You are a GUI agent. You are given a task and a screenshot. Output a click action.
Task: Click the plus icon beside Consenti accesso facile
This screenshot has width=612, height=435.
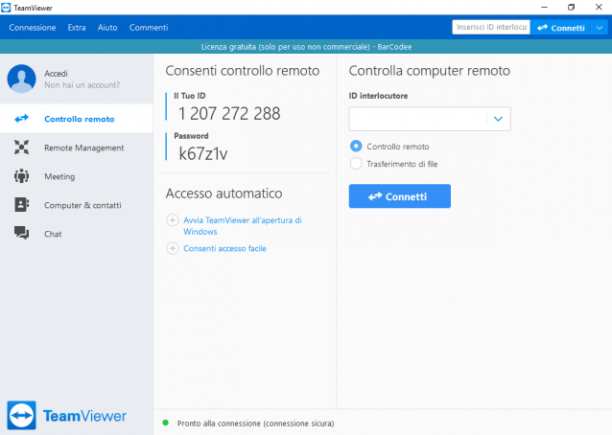tap(173, 248)
